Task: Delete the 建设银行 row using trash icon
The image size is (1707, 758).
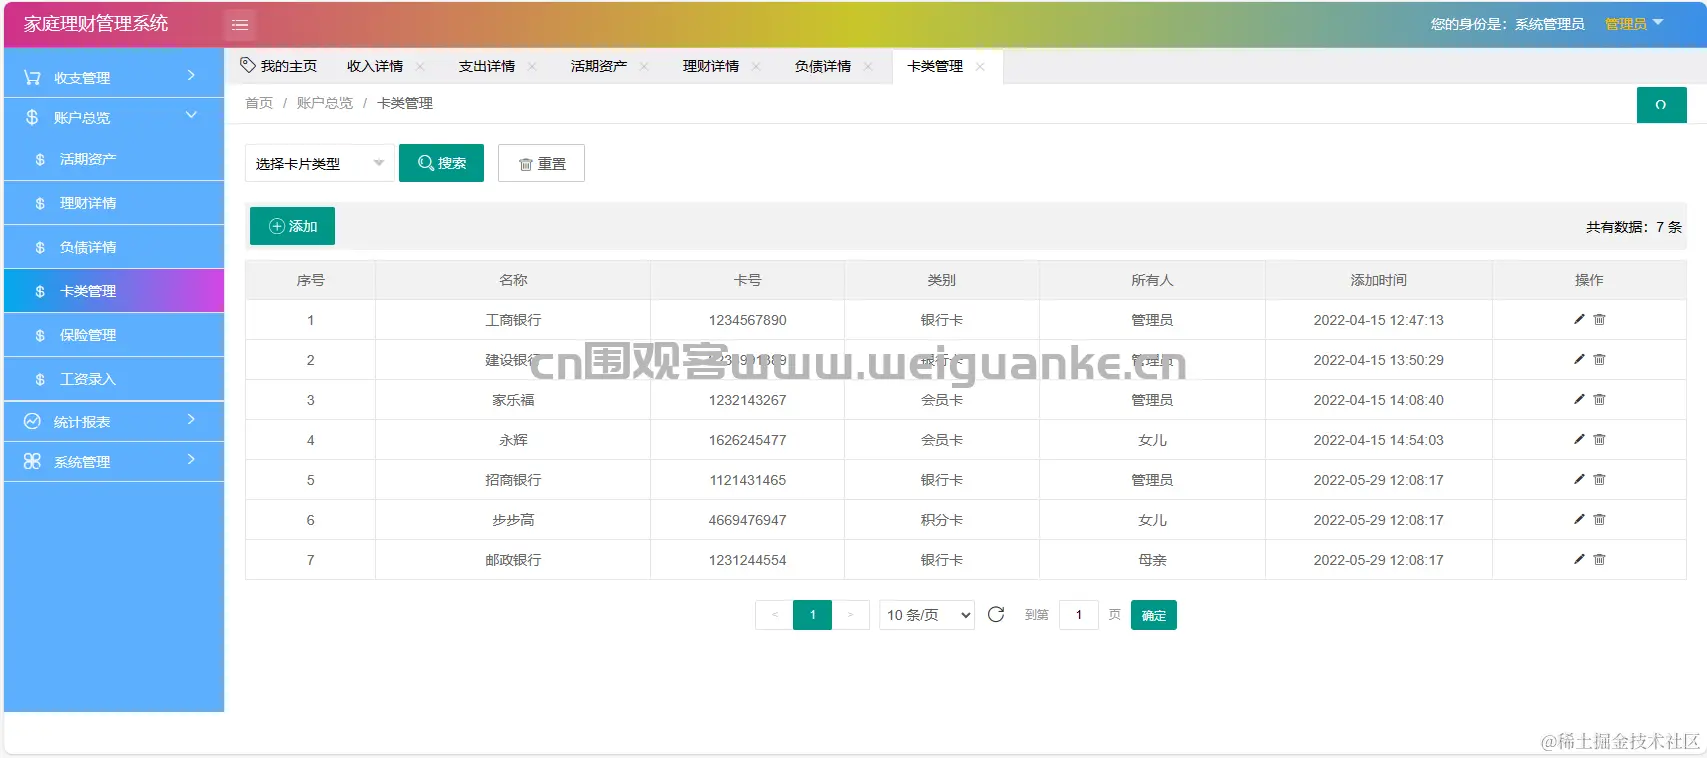Action: tap(1599, 359)
